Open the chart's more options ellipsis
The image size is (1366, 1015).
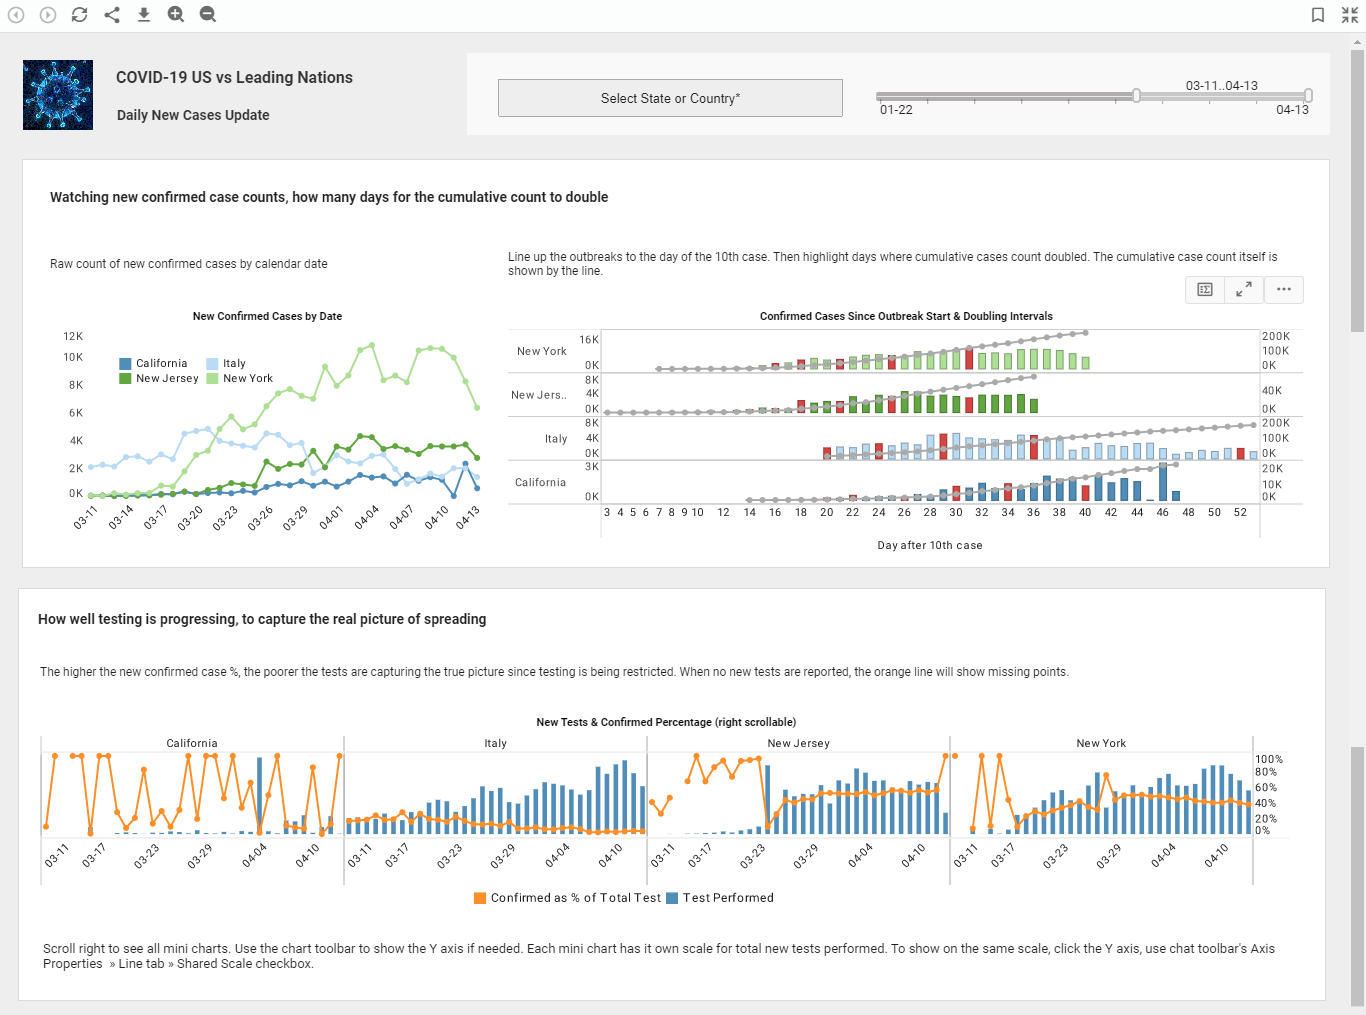(1284, 290)
